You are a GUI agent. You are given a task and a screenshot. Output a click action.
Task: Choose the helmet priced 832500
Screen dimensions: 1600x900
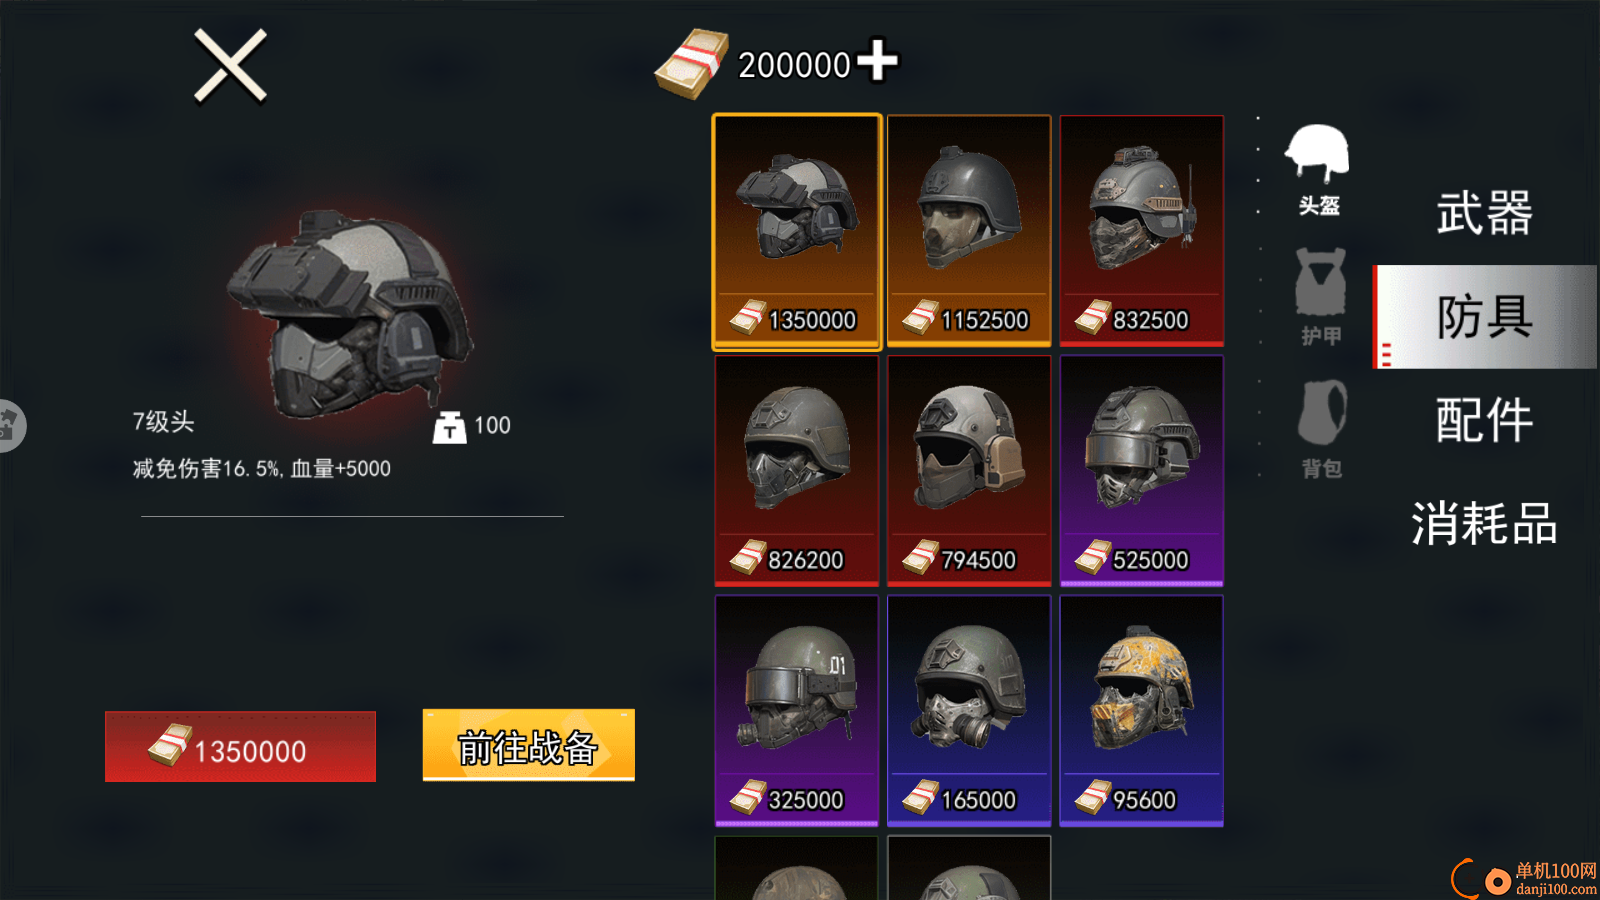(1142, 231)
